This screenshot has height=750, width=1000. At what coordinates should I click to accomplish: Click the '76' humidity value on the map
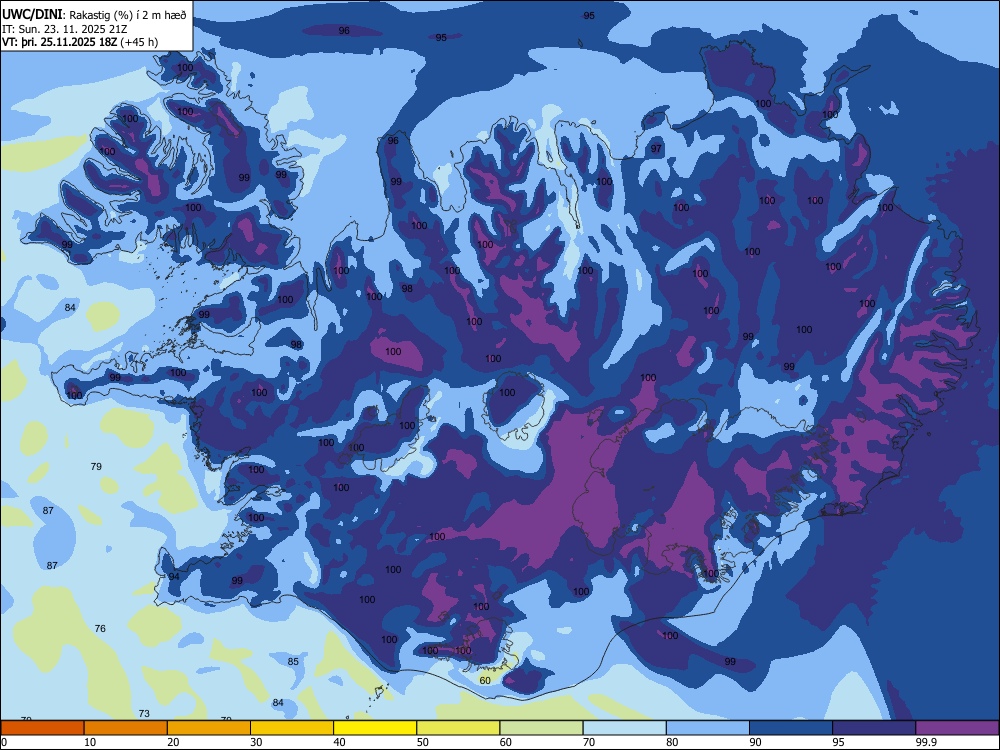pyautogui.click(x=100, y=628)
